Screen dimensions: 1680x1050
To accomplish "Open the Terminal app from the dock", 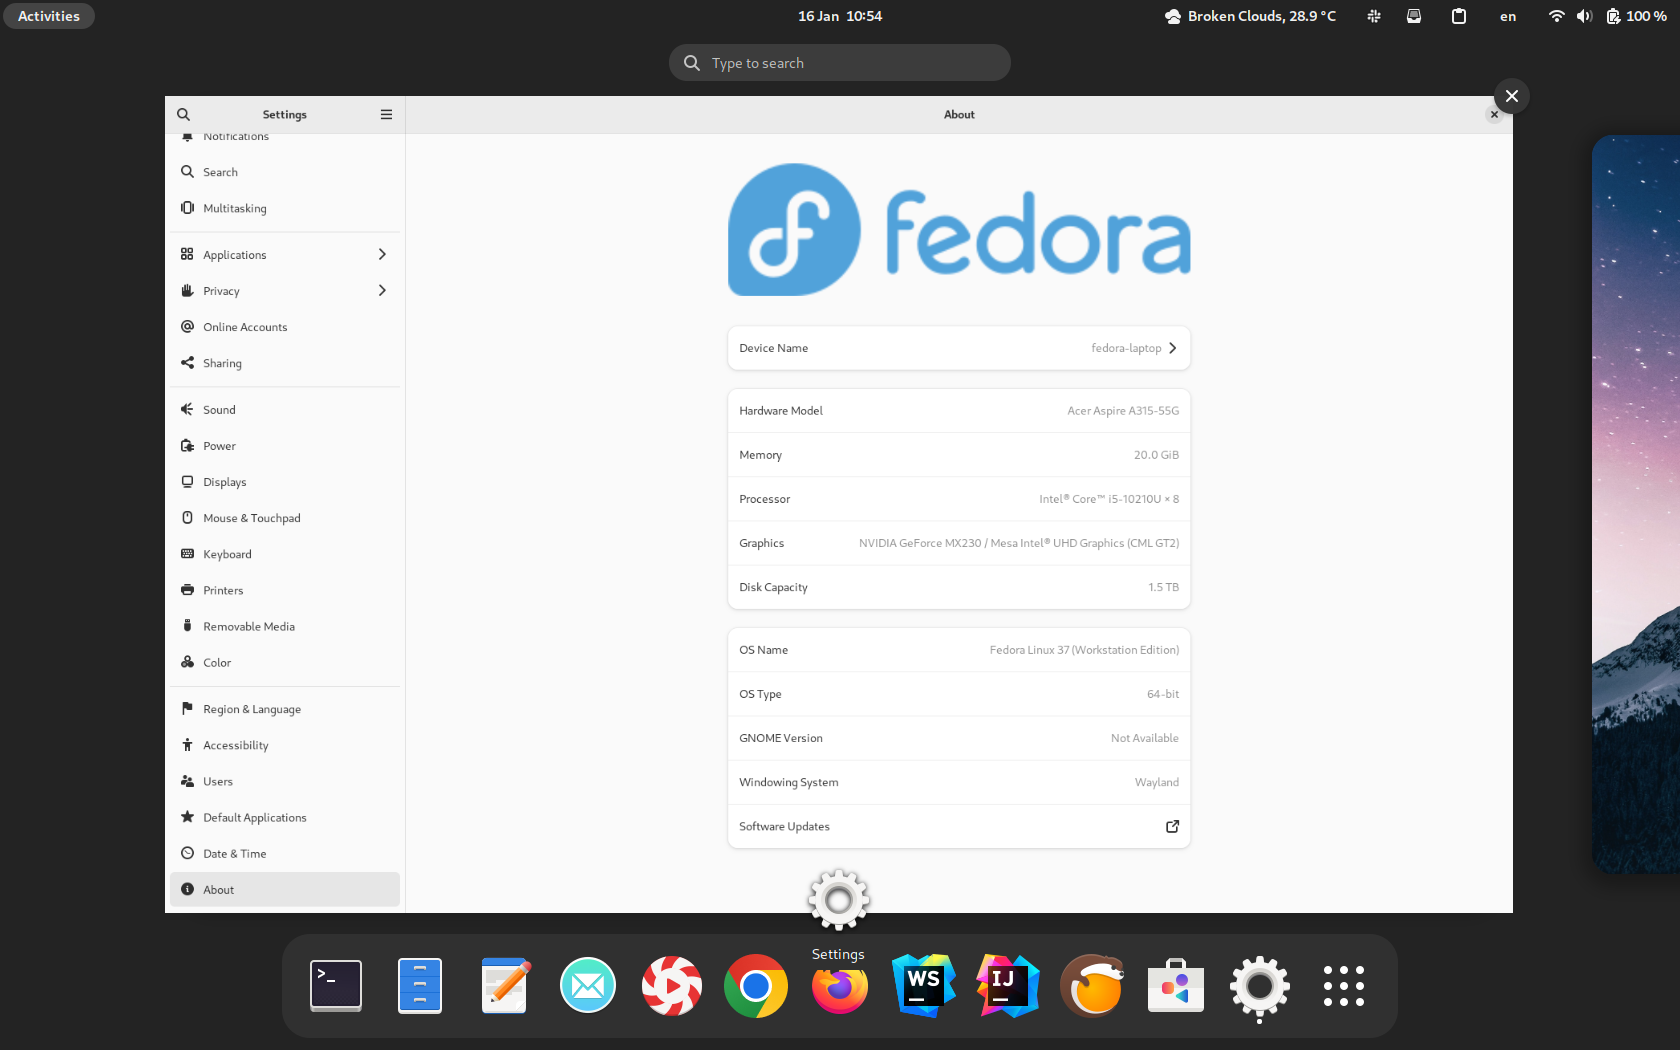I will click(x=336, y=986).
